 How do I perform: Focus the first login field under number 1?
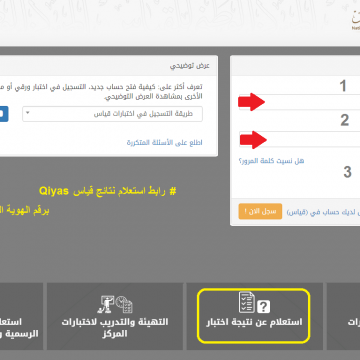pos(299,102)
